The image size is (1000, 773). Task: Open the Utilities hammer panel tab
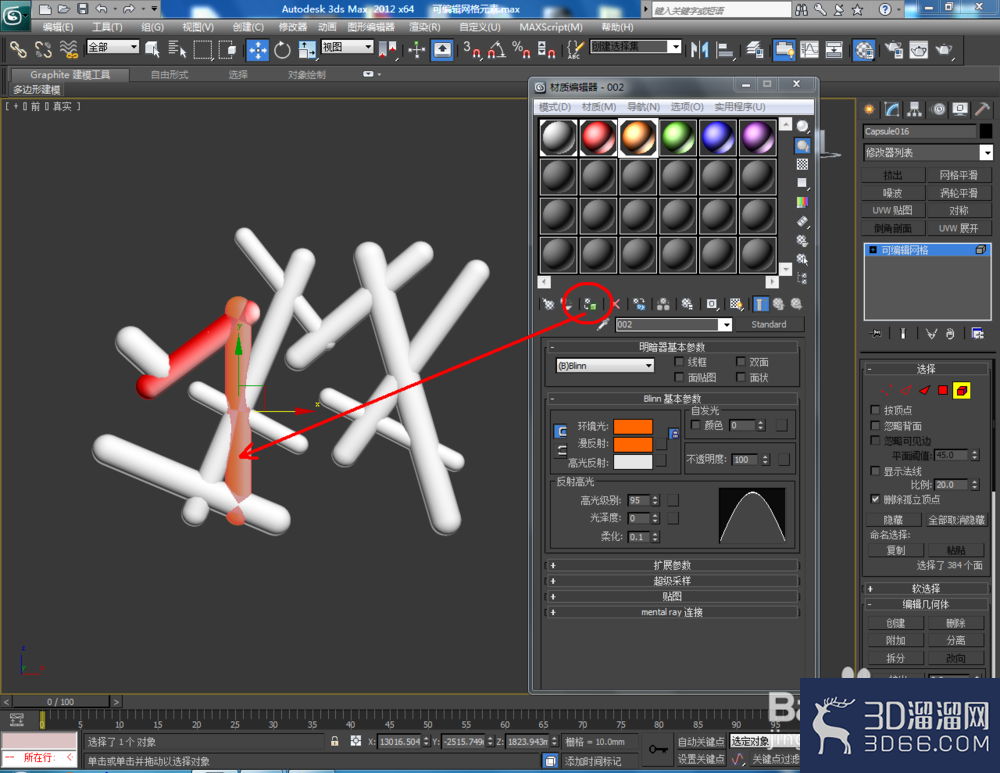coord(983,110)
